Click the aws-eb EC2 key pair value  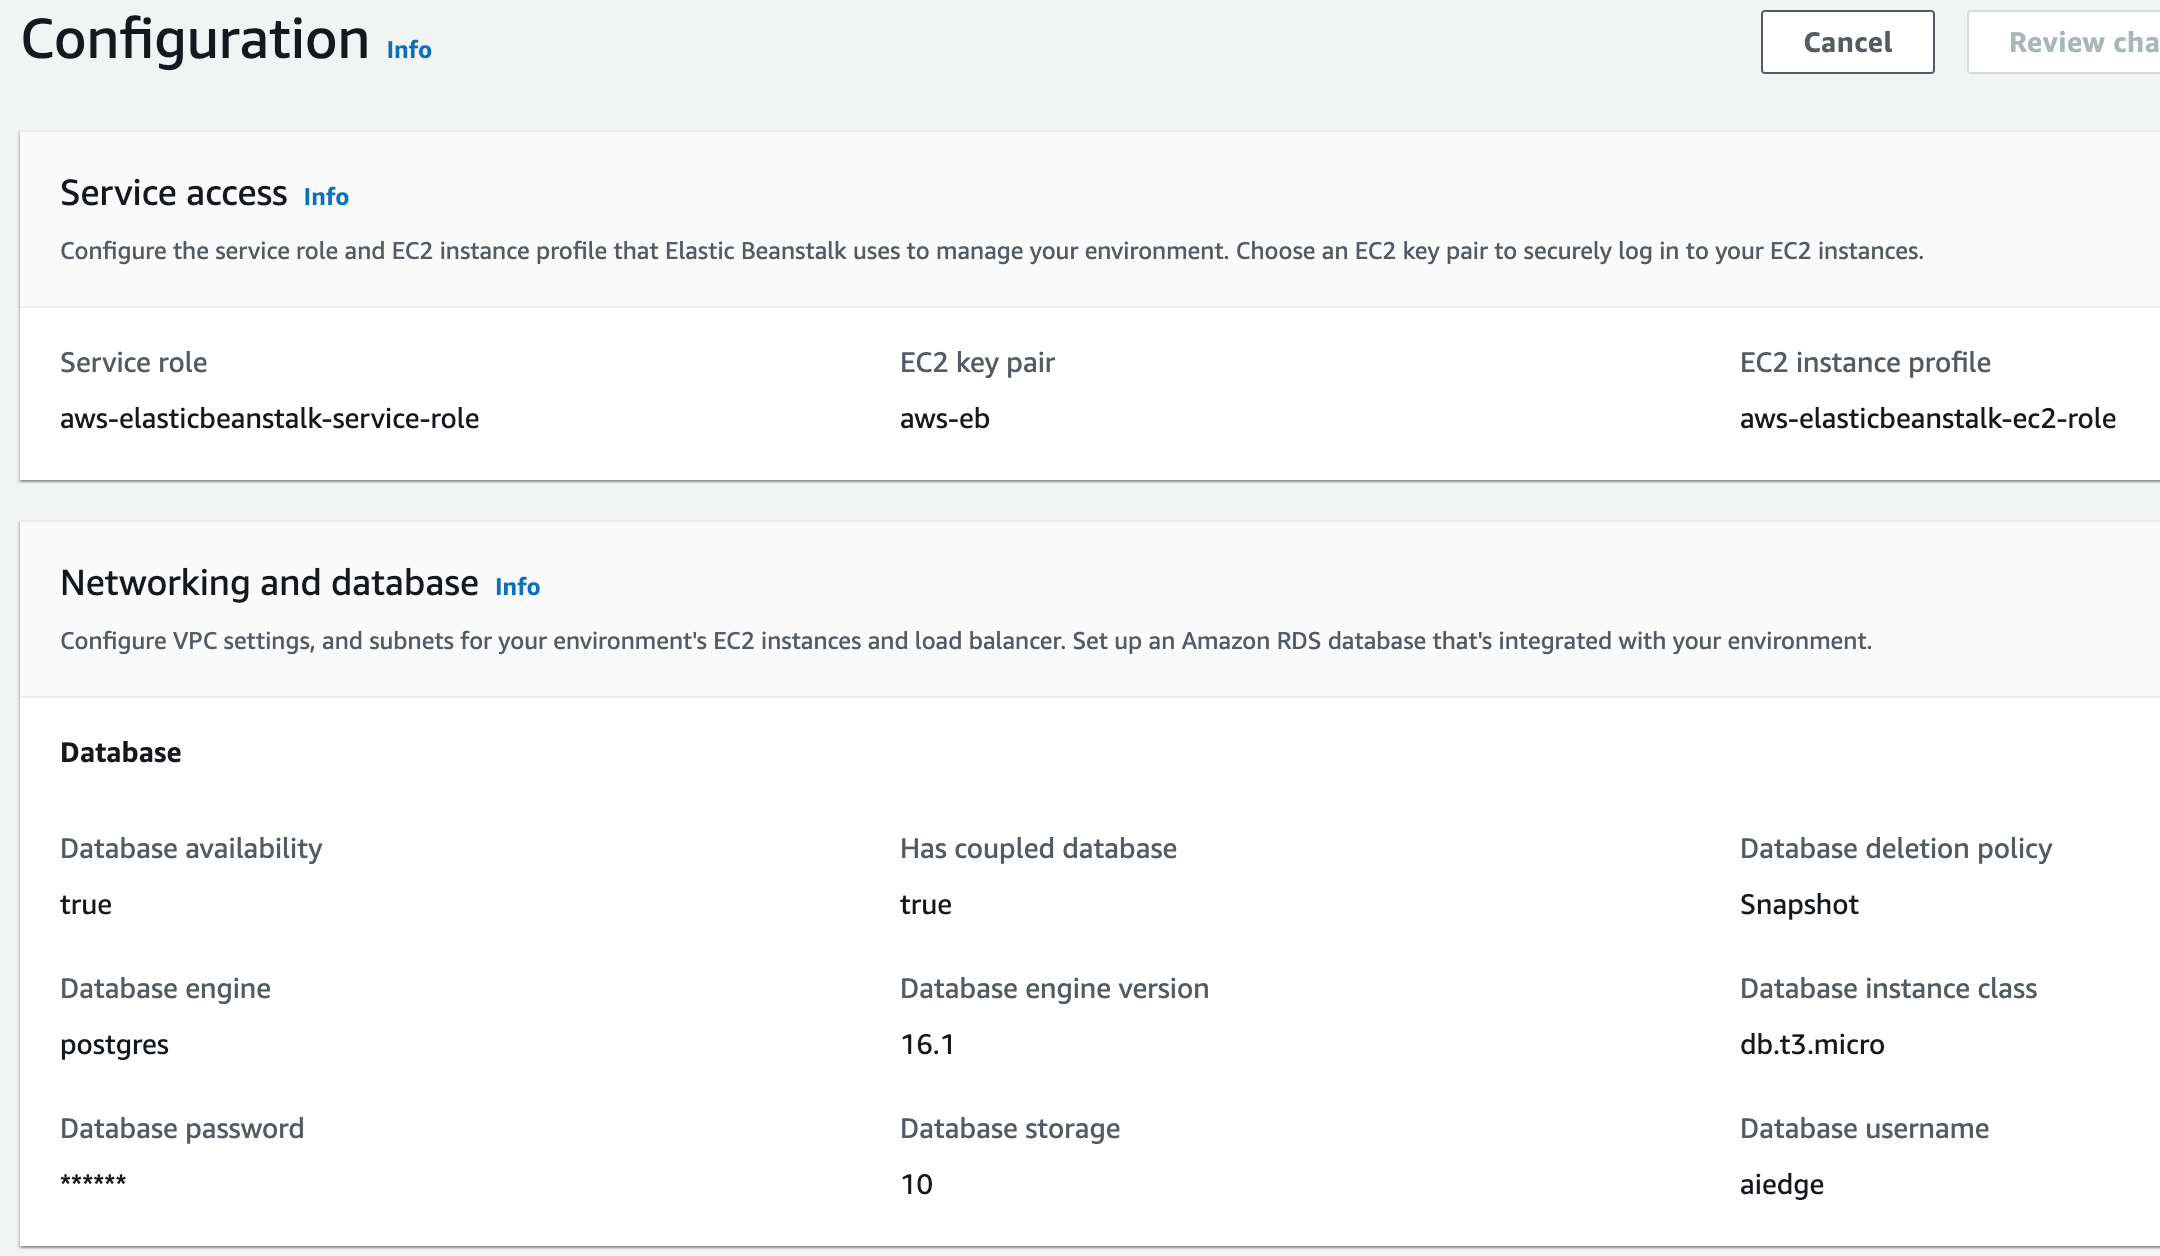tap(942, 418)
